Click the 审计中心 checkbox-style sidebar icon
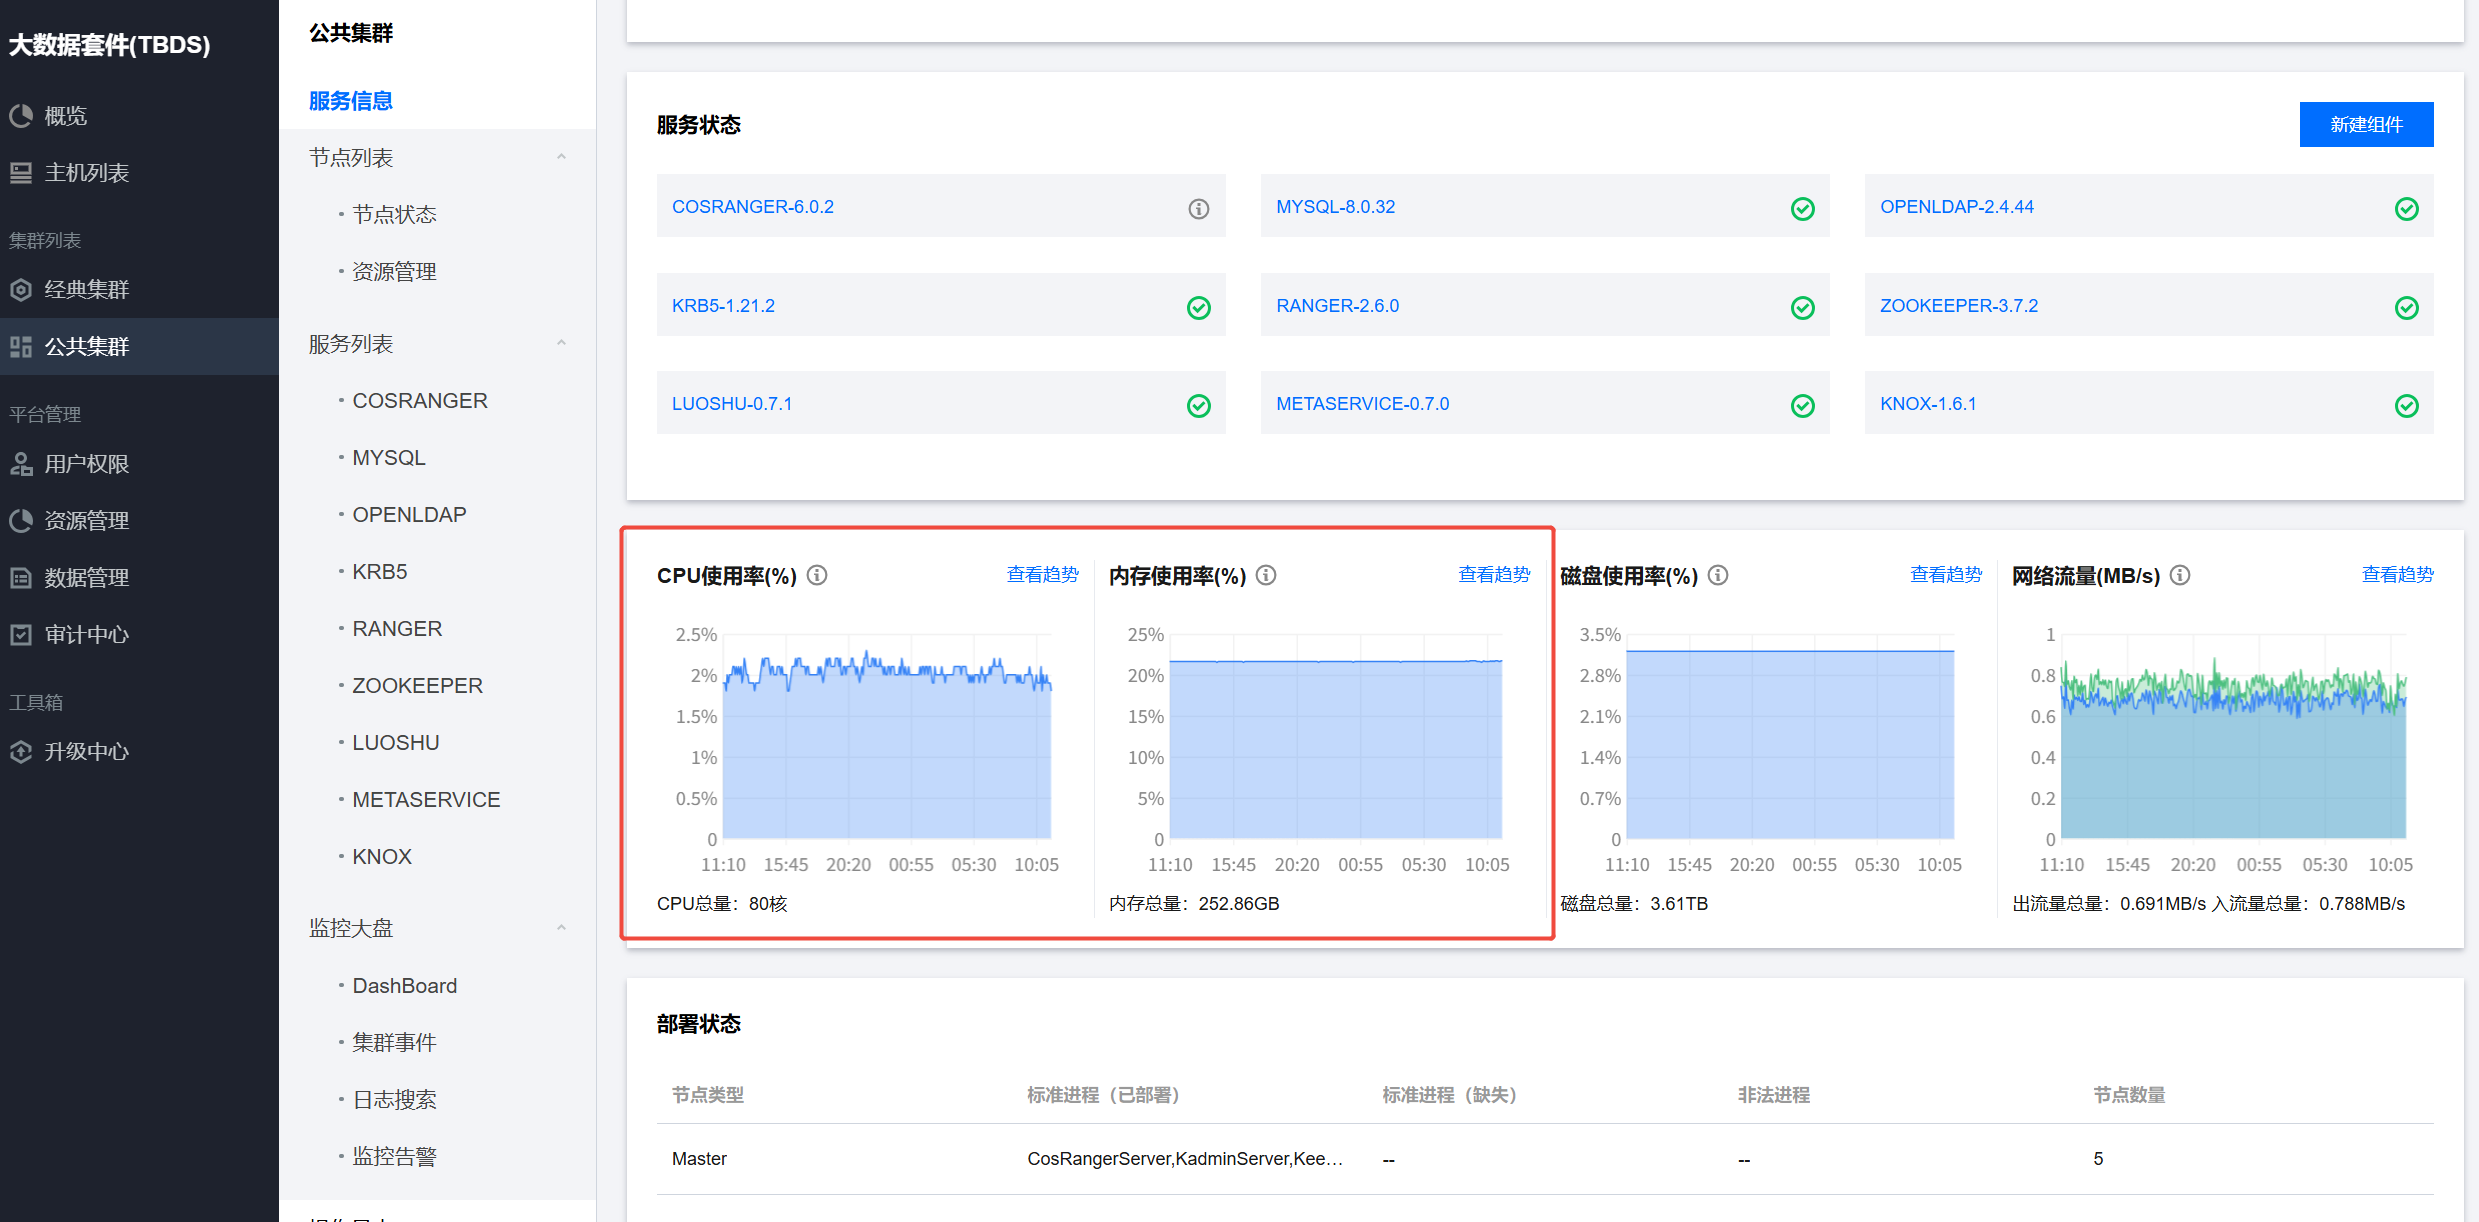Viewport: 2479px width, 1222px height. click(x=21, y=635)
